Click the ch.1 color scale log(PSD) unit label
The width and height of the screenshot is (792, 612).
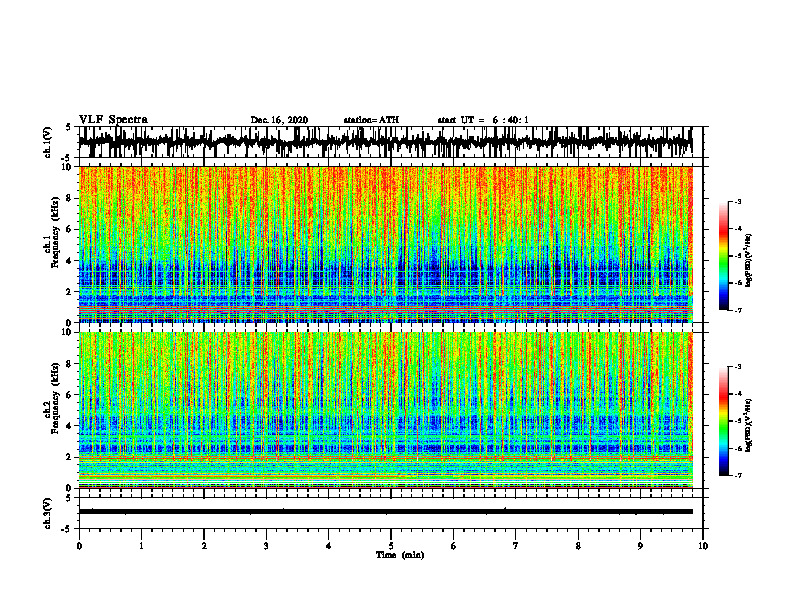[749, 260]
